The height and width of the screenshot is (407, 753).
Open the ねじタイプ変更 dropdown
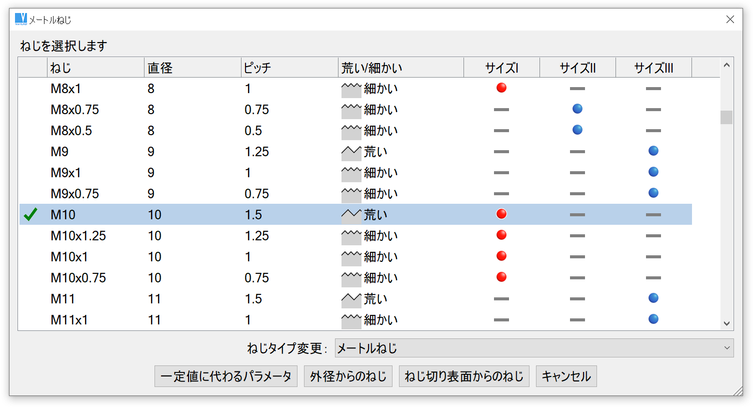(x=533, y=348)
